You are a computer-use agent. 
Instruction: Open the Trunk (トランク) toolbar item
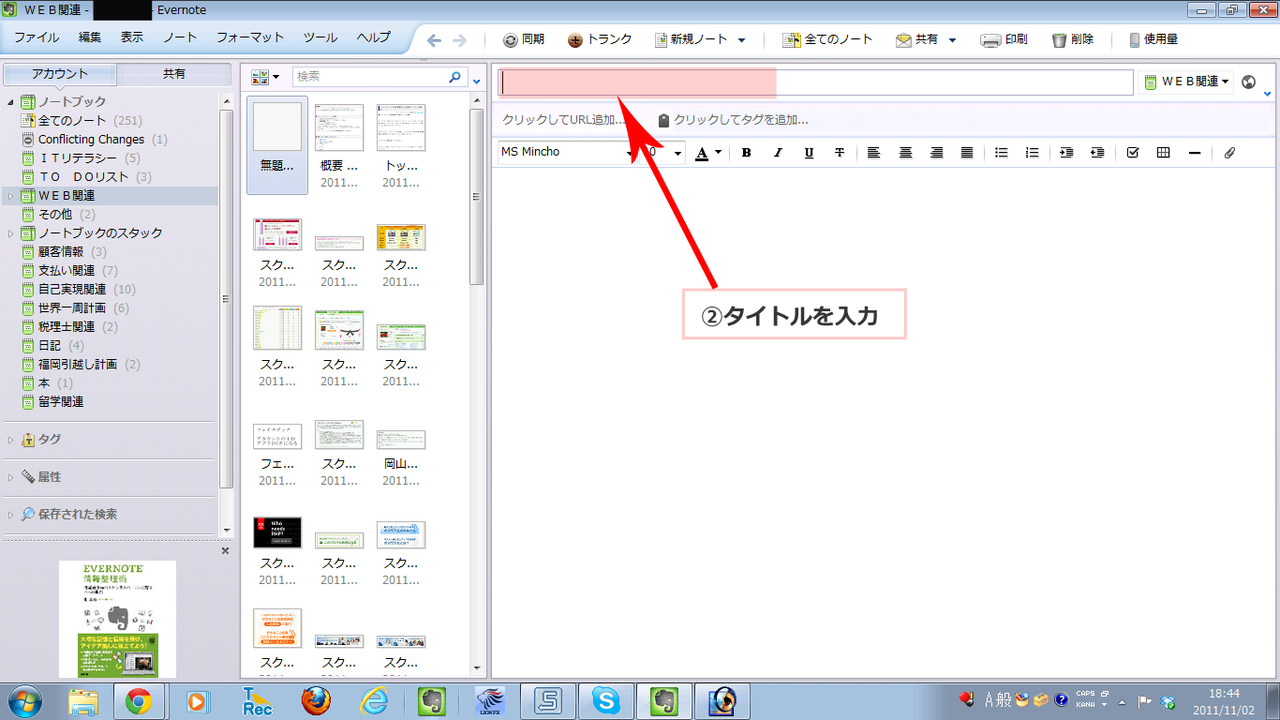600,40
